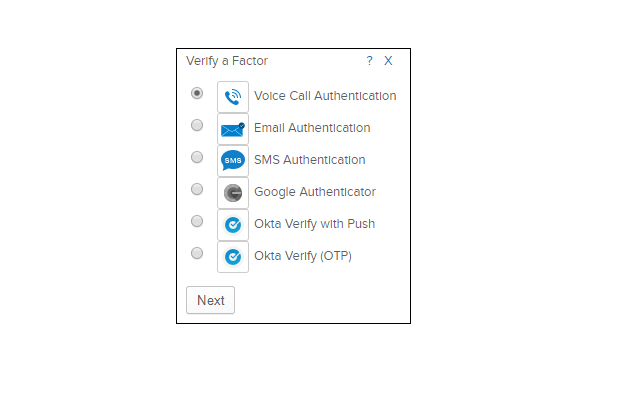Select the Voice Call Authentication radio button
The height and width of the screenshot is (400, 640).
197,93
